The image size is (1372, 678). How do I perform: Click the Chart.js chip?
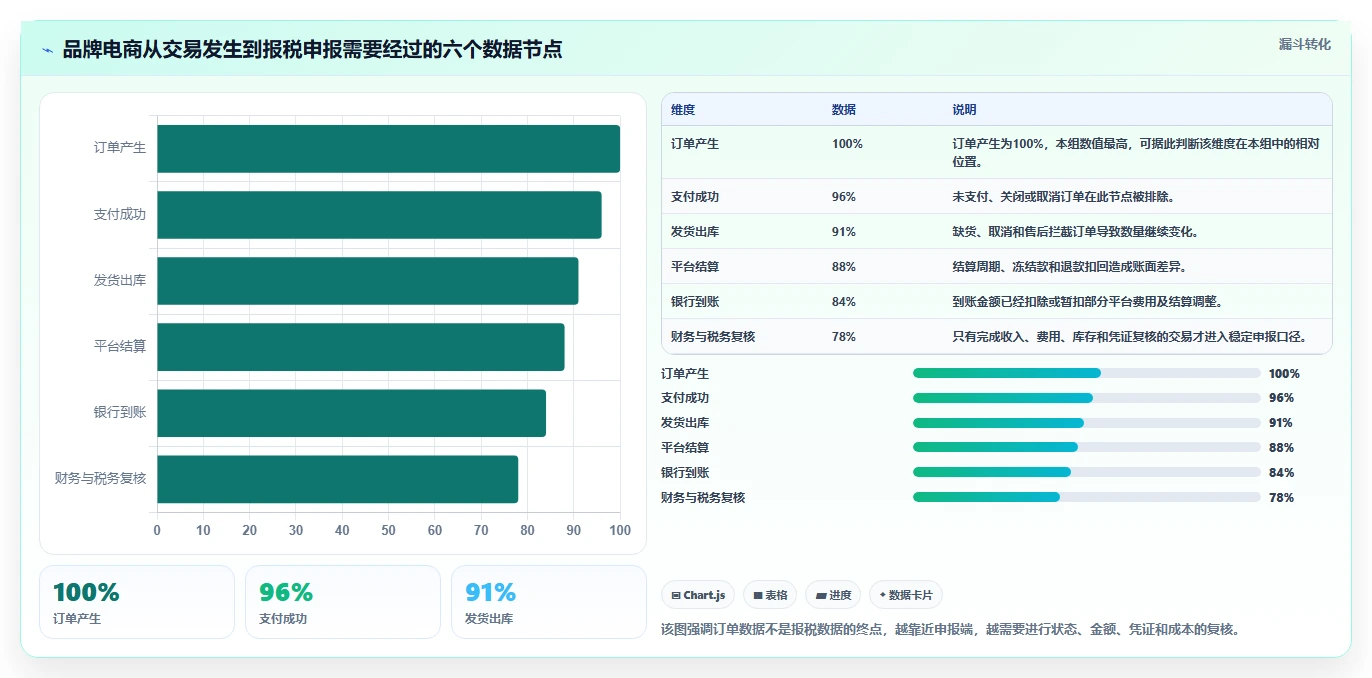click(698, 595)
